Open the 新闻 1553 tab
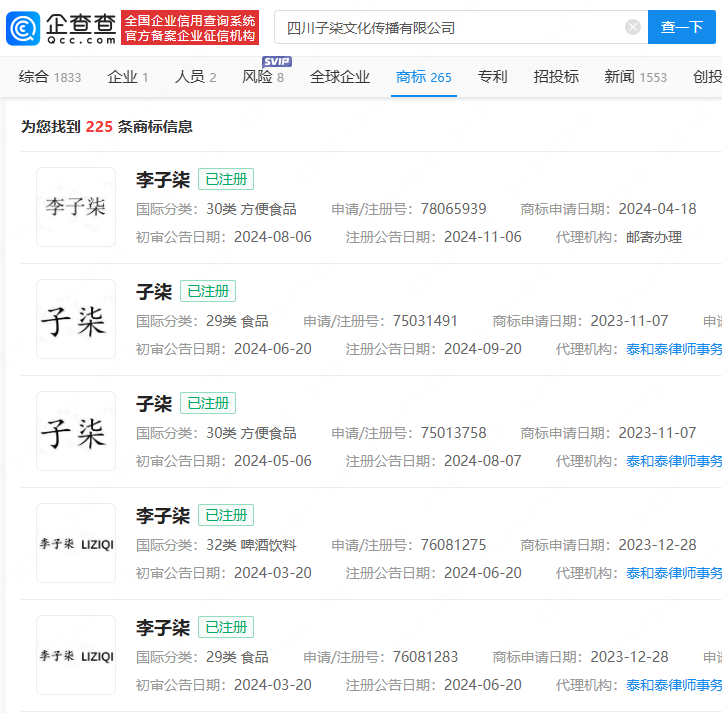This screenshot has width=722, height=713. 635,77
